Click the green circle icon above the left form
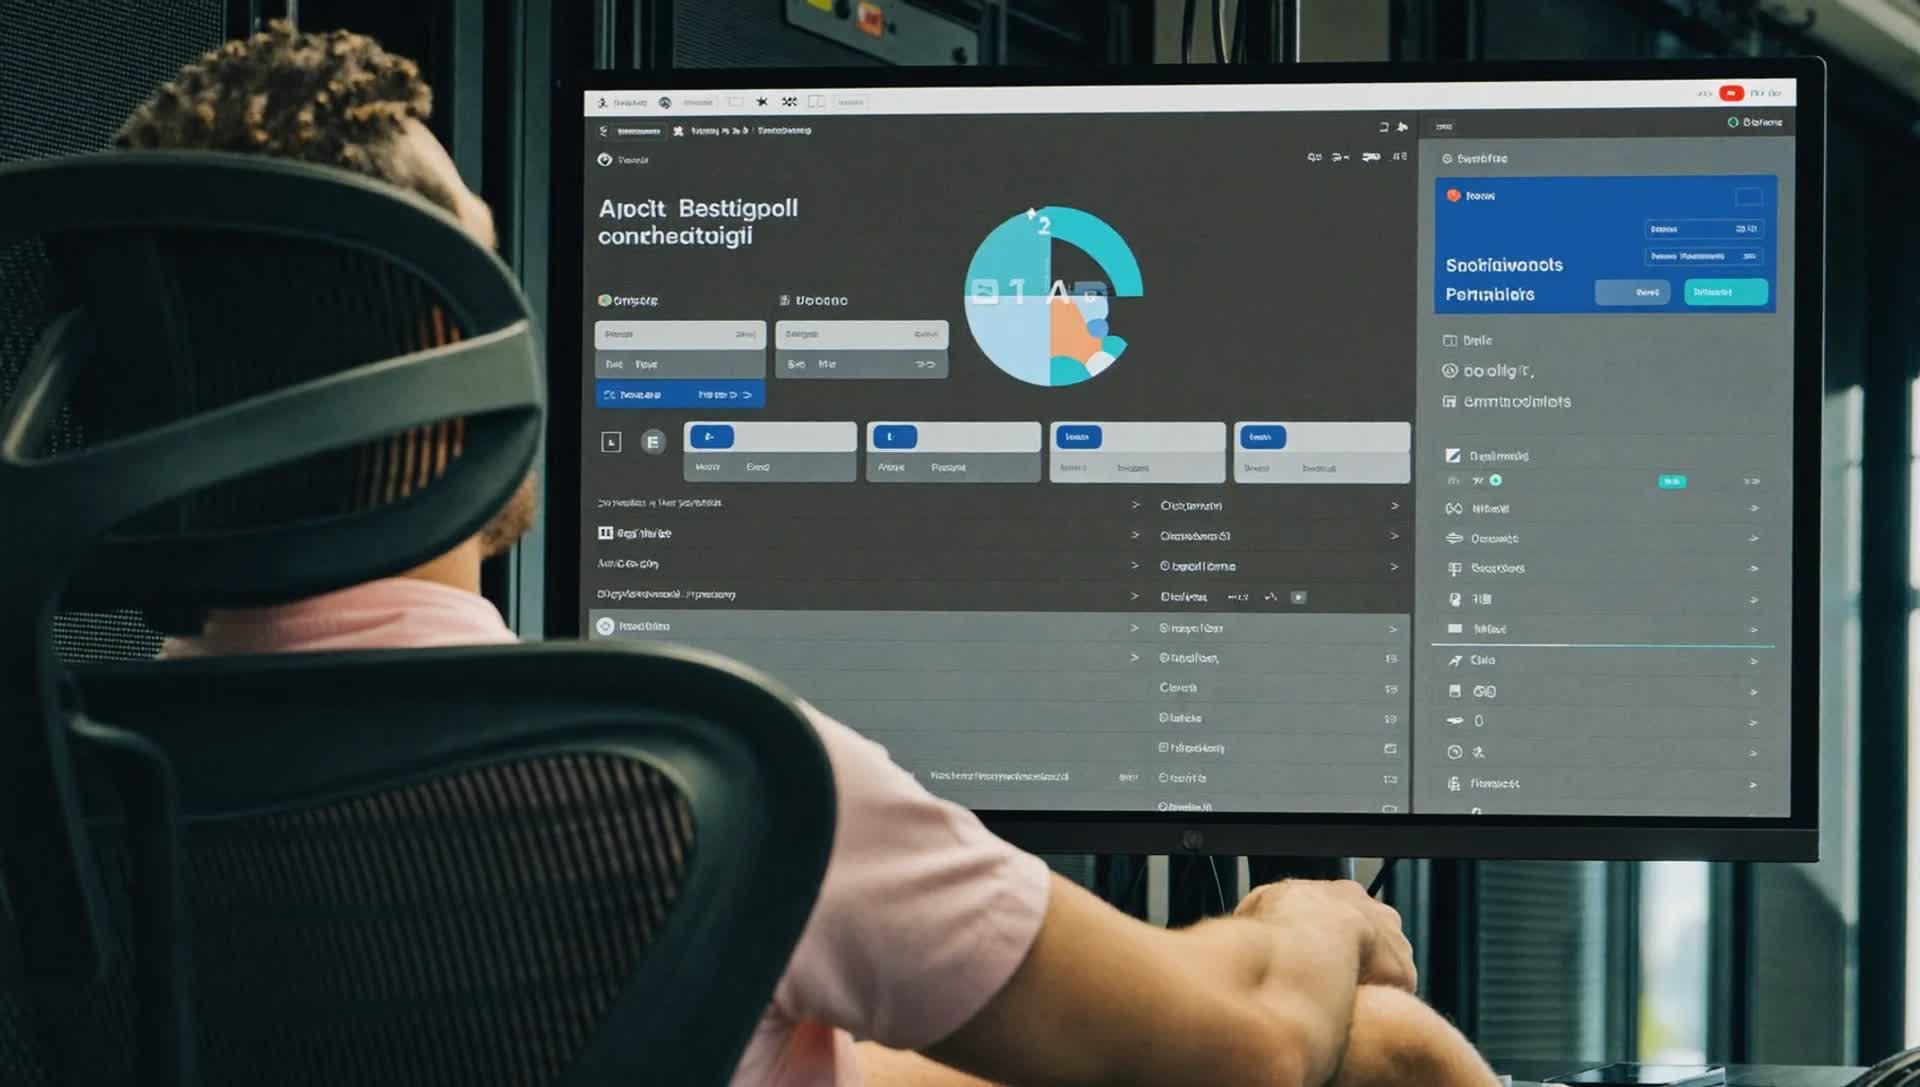Screen dimensions: 1920x1087 pos(604,300)
